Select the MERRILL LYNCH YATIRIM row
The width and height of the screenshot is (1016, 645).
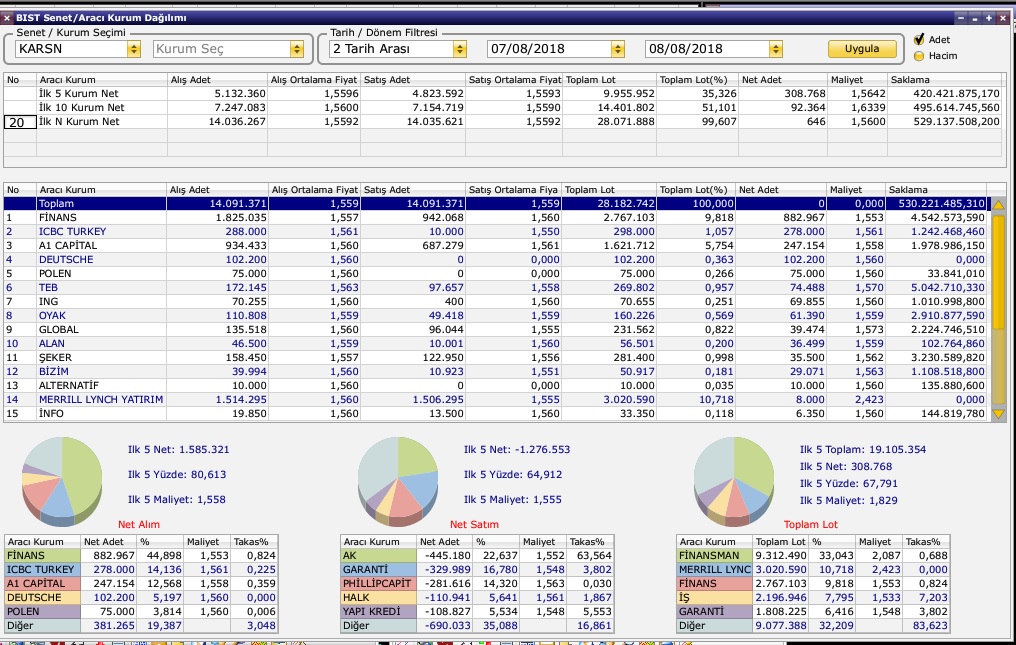[496, 400]
